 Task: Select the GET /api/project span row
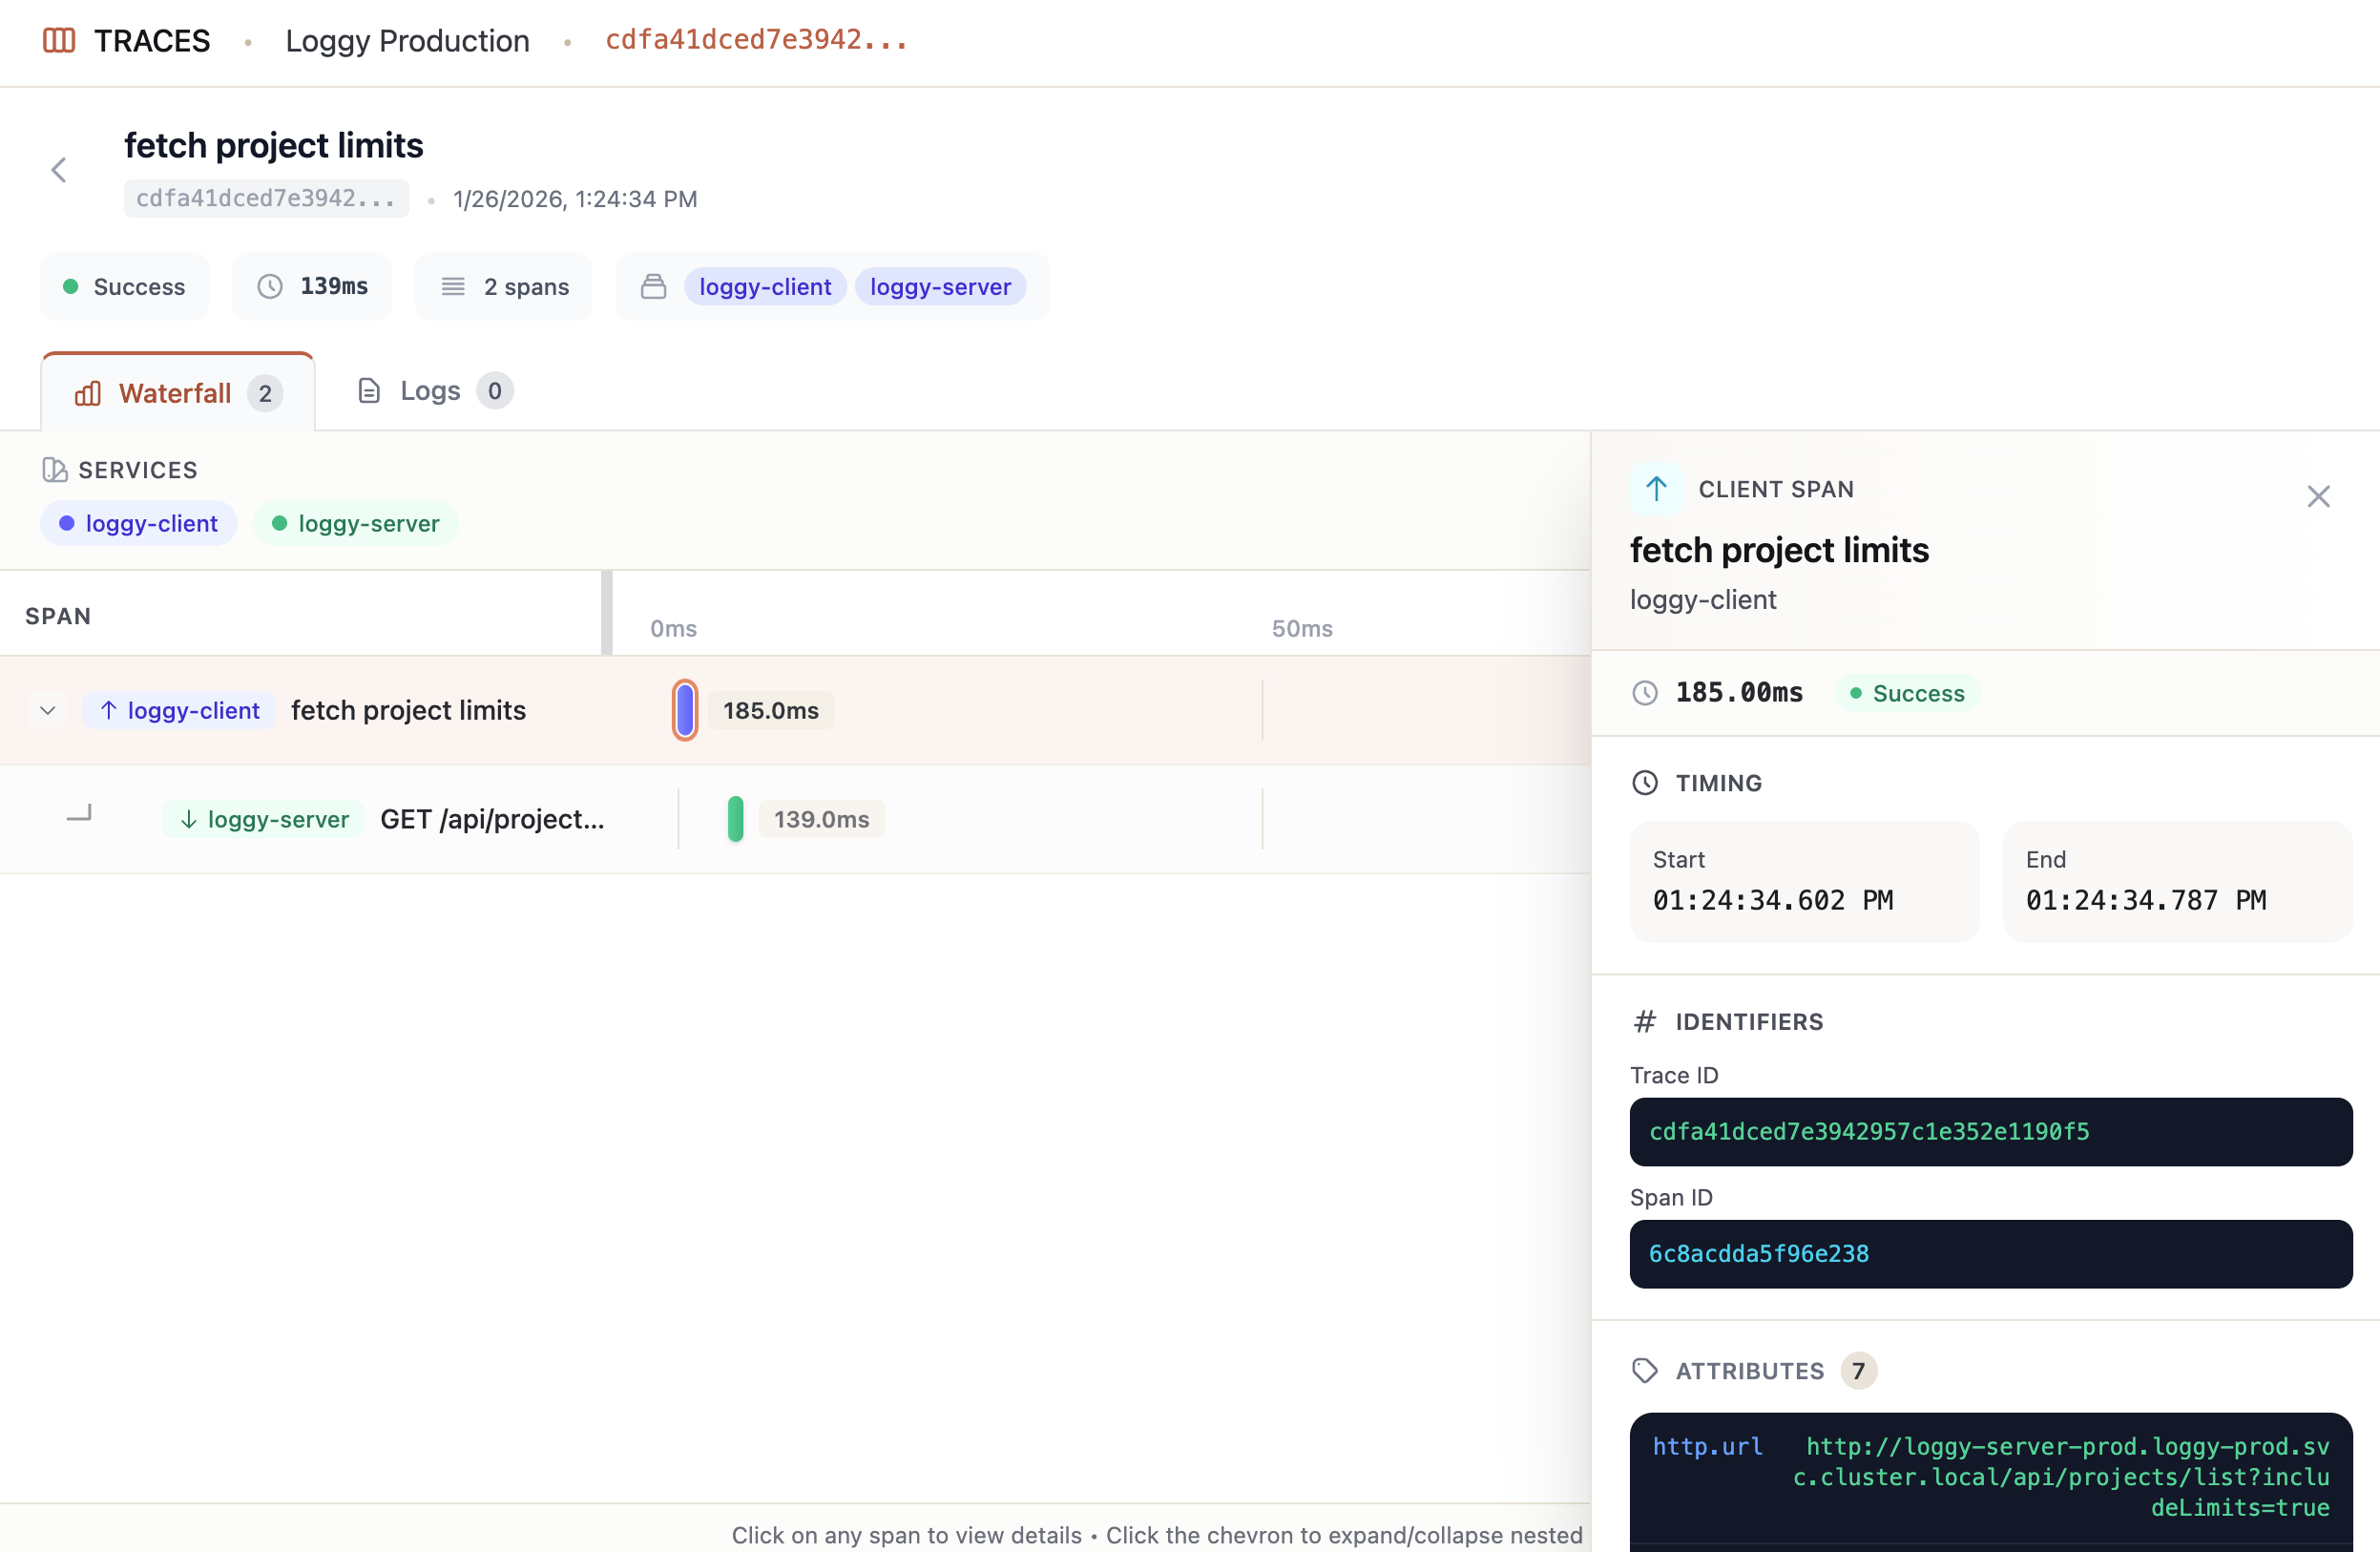pos(491,819)
